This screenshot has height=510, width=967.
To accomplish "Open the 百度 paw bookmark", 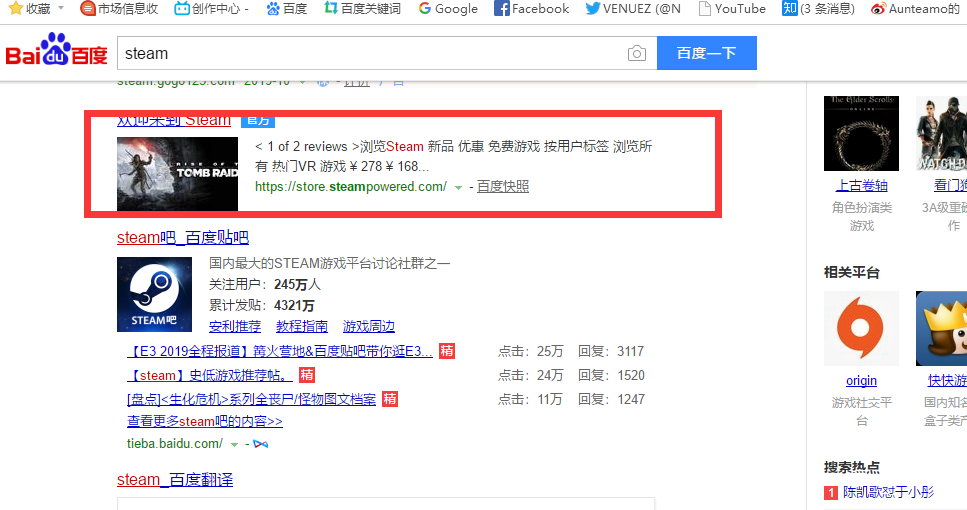I will point(287,9).
